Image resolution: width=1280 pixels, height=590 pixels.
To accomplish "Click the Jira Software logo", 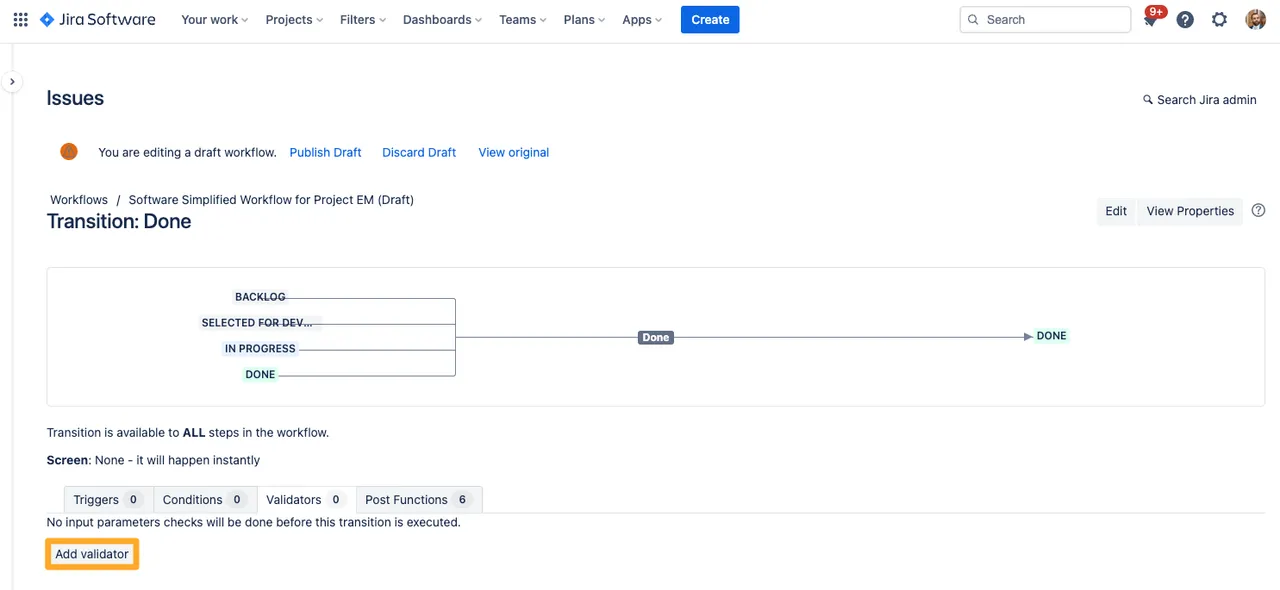I will pyautogui.click(x=98, y=19).
